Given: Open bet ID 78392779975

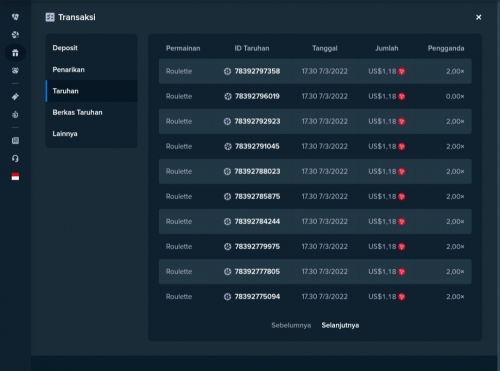Looking at the screenshot, I should point(257,246).
